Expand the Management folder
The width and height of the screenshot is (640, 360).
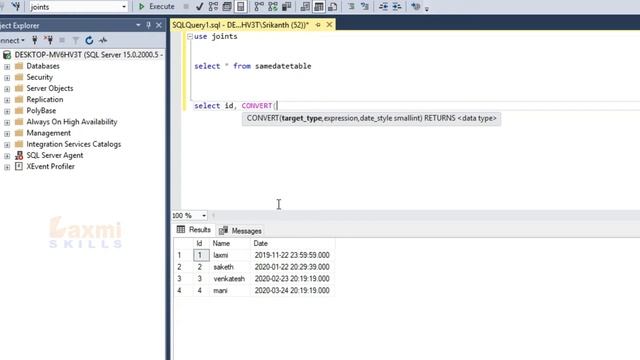(7, 133)
